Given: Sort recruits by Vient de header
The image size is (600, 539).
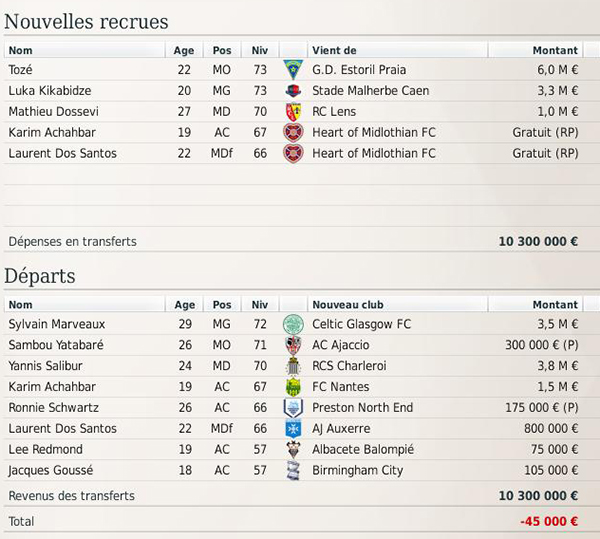Looking at the screenshot, I should coord(398,50).
